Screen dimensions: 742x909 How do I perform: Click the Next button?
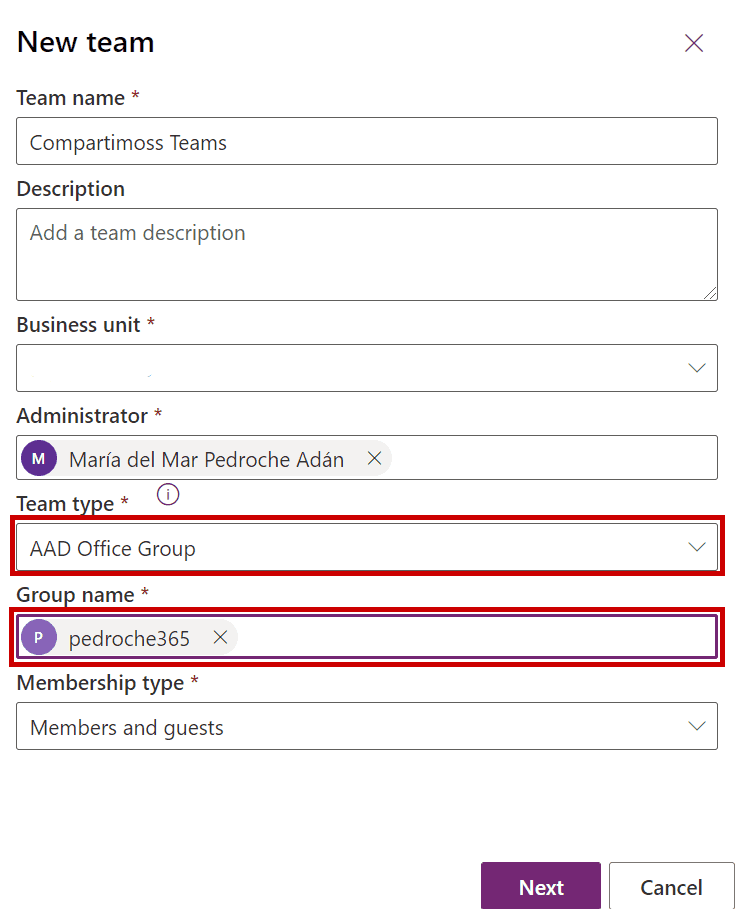pyautogui.click(x=541, y=887)
